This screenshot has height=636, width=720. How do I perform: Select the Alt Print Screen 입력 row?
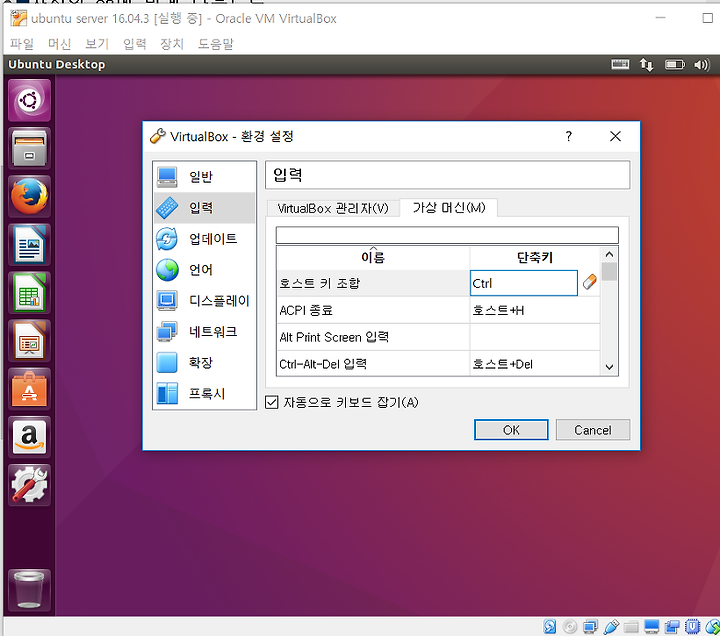tap(373, 337)
